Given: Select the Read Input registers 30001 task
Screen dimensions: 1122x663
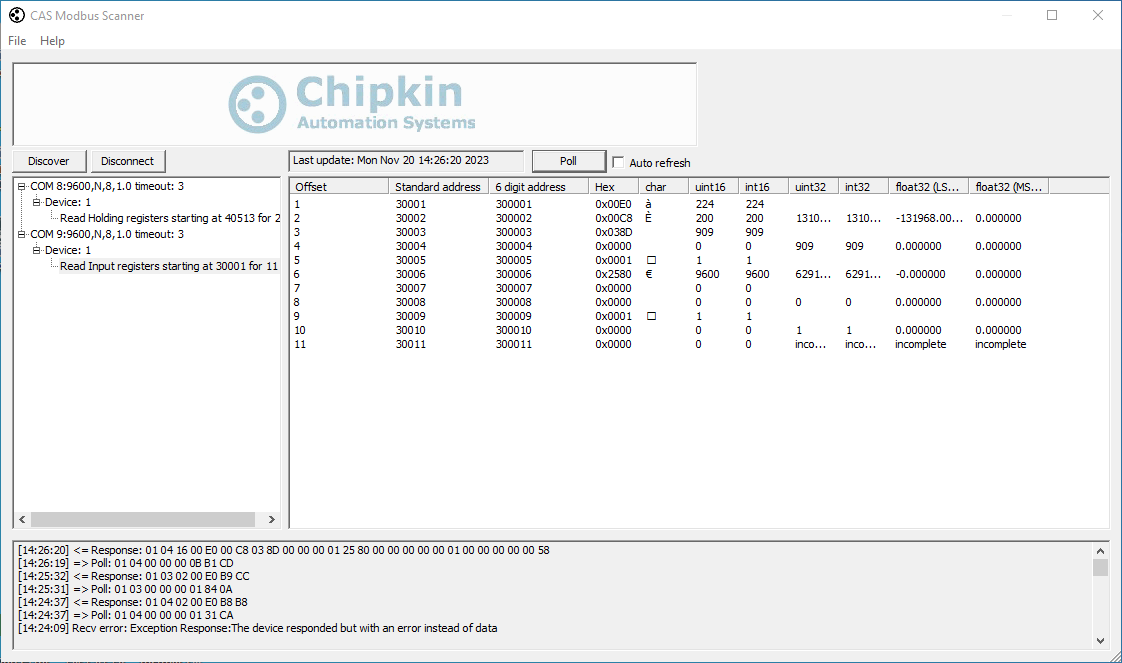Looking at the screenshot, I should 168,266.
